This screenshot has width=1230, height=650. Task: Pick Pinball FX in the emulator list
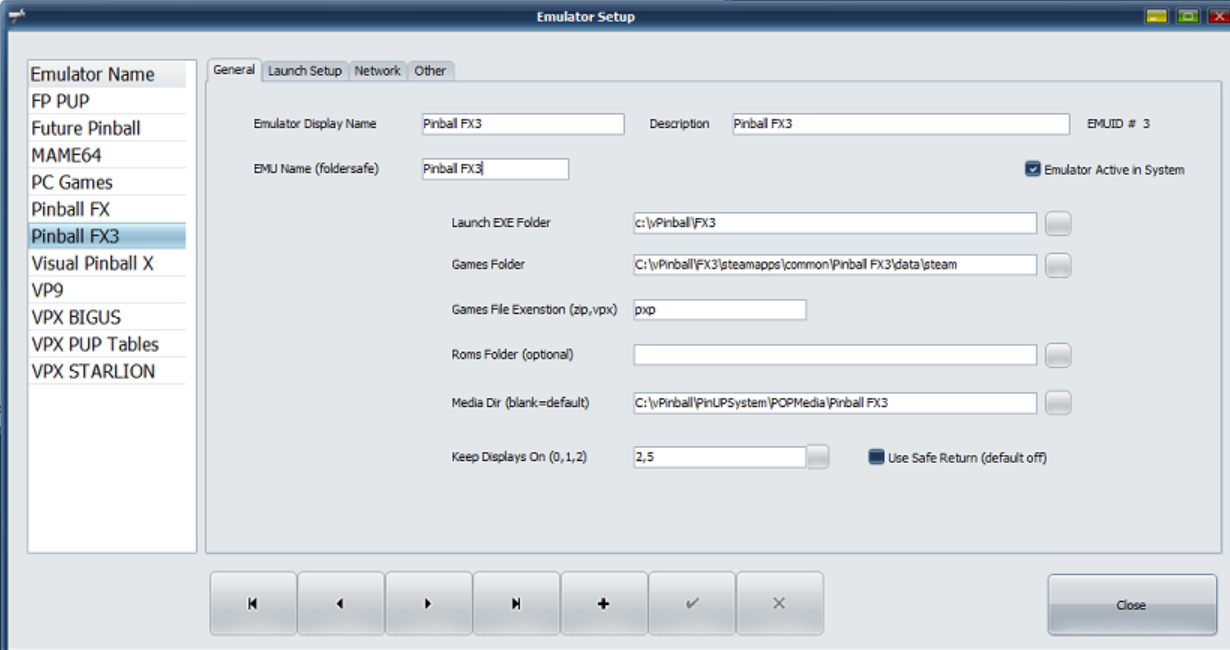[x=107, y=209]
